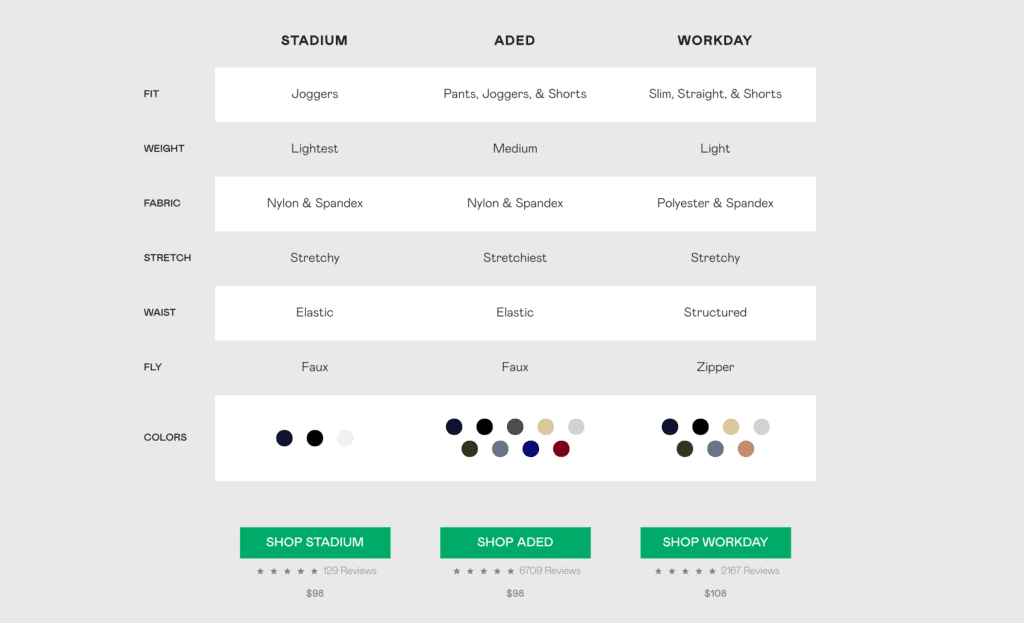Pick the royal blue swatch under Aded

pos(530,449)
